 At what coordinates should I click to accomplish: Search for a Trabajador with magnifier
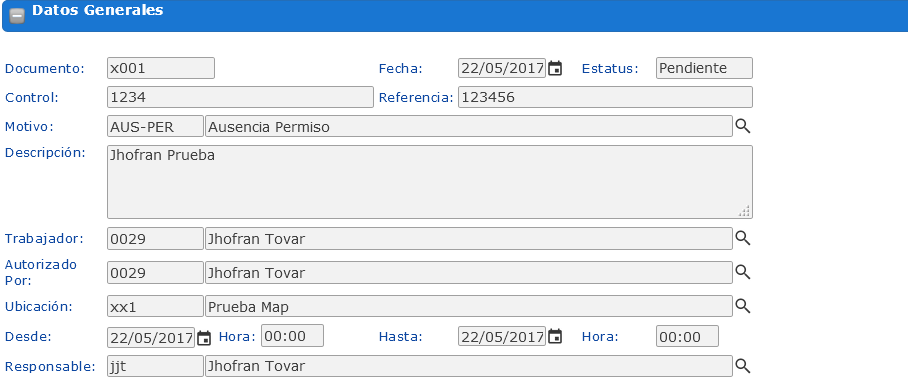click(742, 238)
